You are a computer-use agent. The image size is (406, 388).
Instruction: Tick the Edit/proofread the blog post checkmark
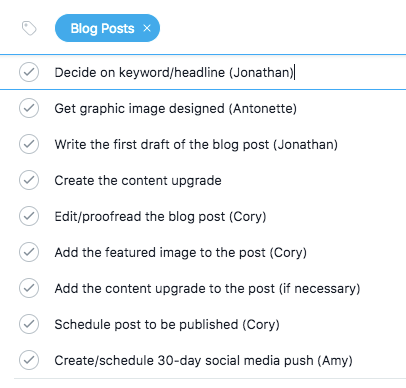click(29, 216)
